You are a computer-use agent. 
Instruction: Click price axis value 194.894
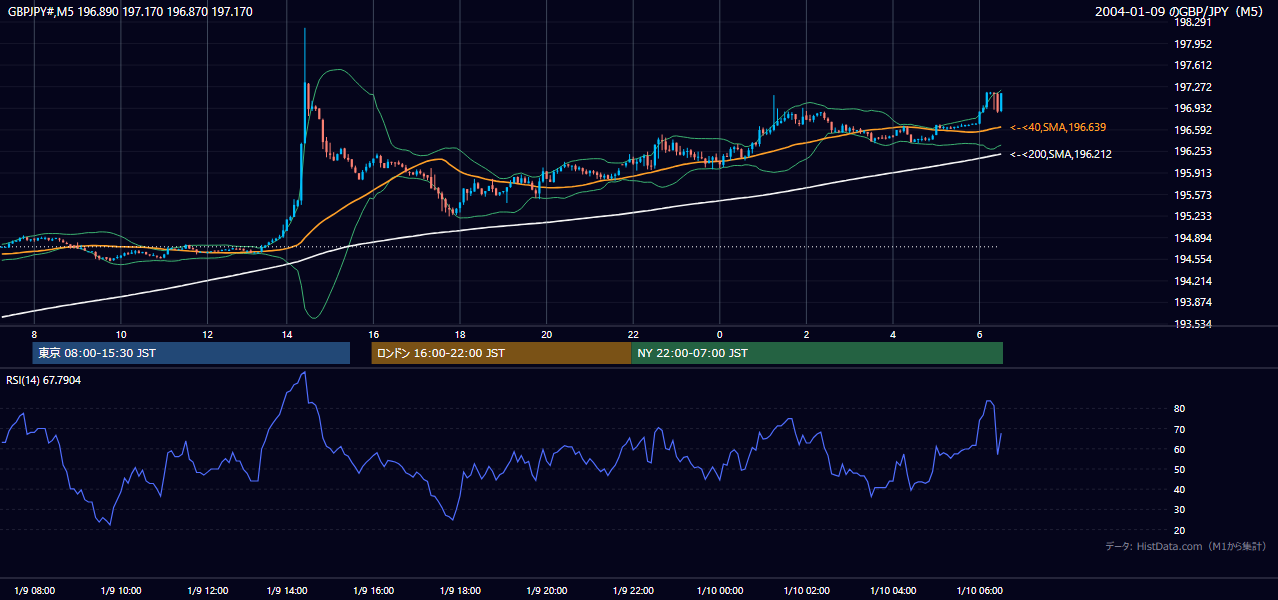pos(1194,238)
